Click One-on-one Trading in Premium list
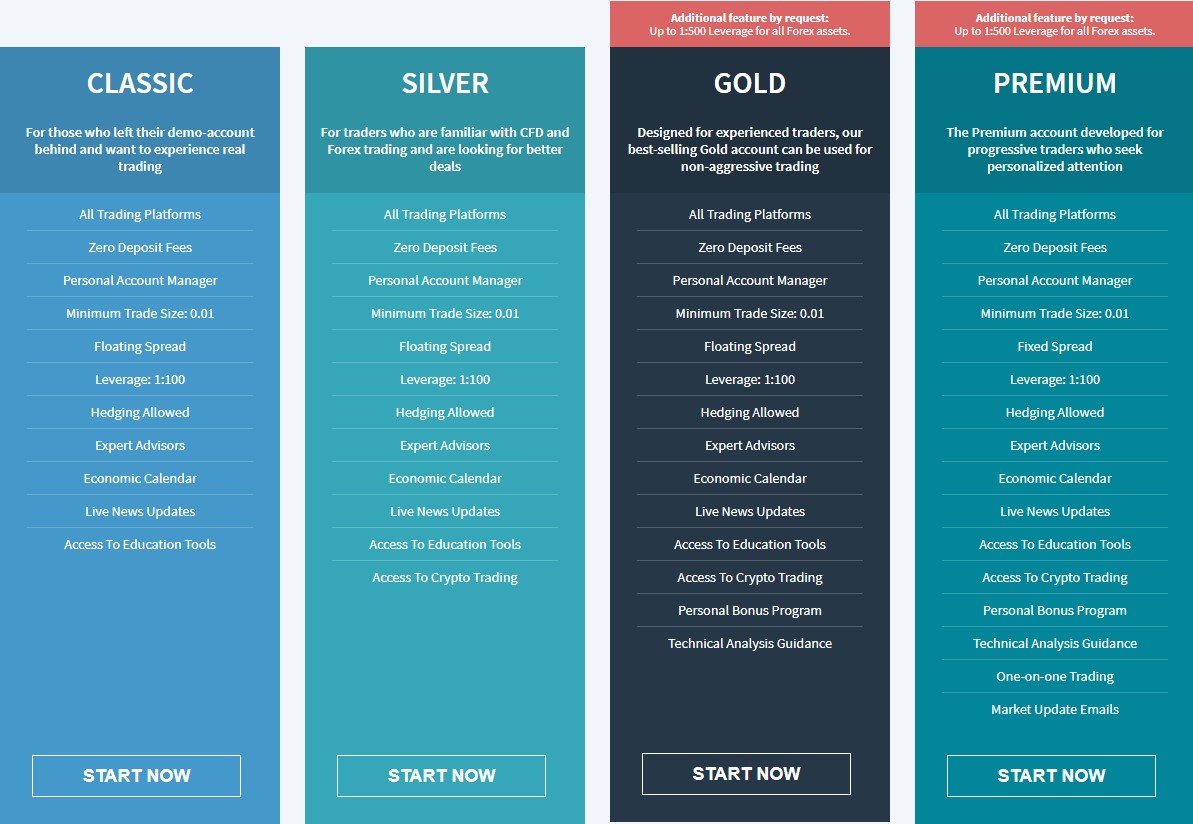1193x824 pixels. [x=1055, y=676]
